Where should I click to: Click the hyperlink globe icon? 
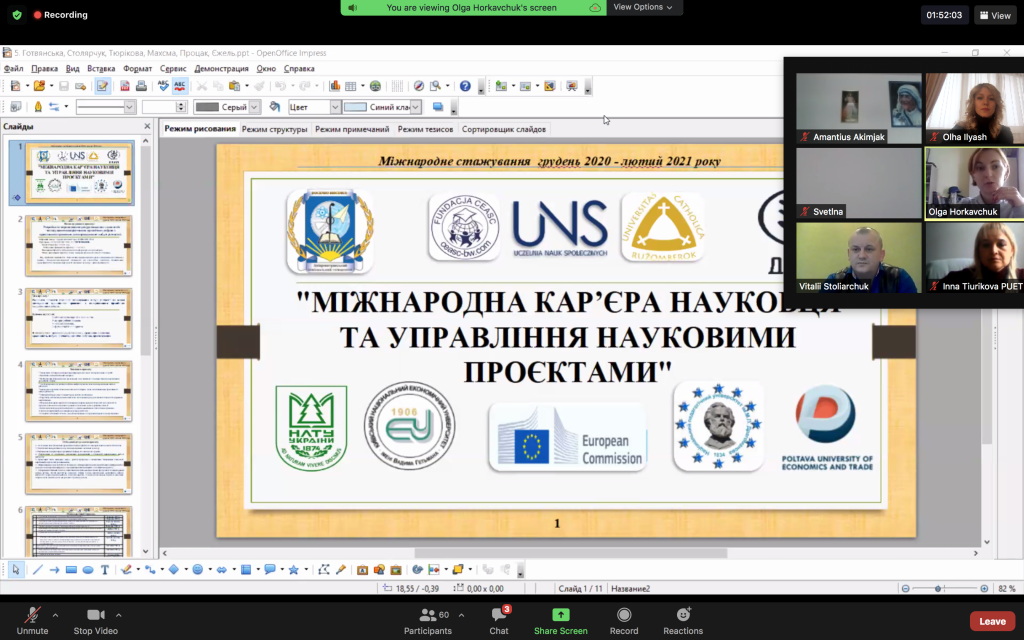tap(375, 86)
